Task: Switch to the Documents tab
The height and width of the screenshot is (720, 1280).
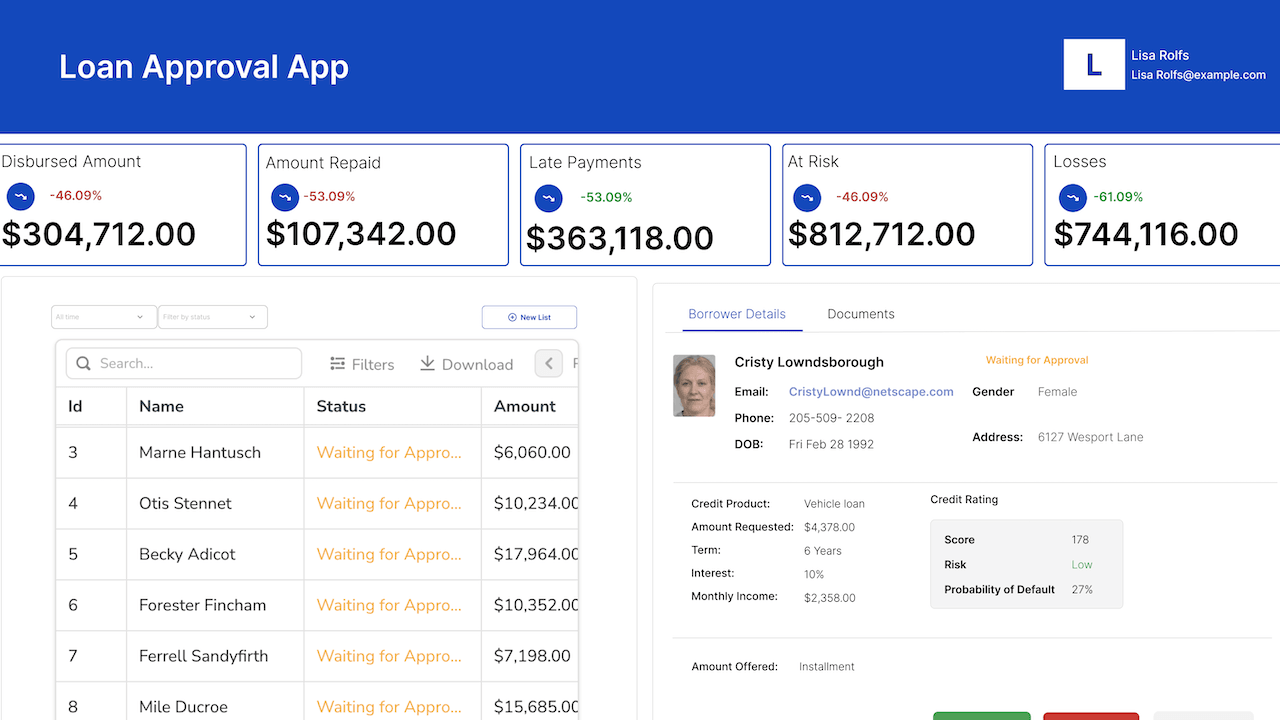Action: [x=860, y=314]
